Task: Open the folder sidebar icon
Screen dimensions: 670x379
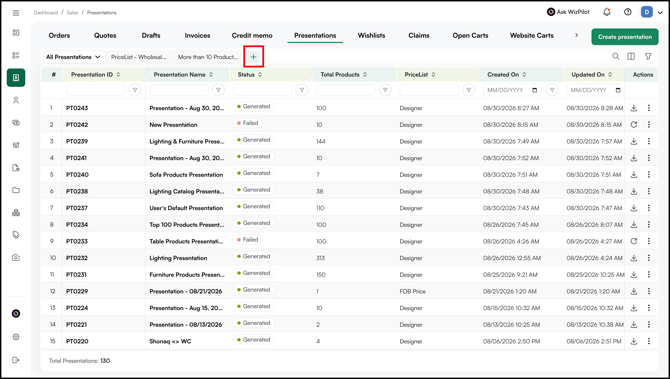Action: [x=16, y=190]
